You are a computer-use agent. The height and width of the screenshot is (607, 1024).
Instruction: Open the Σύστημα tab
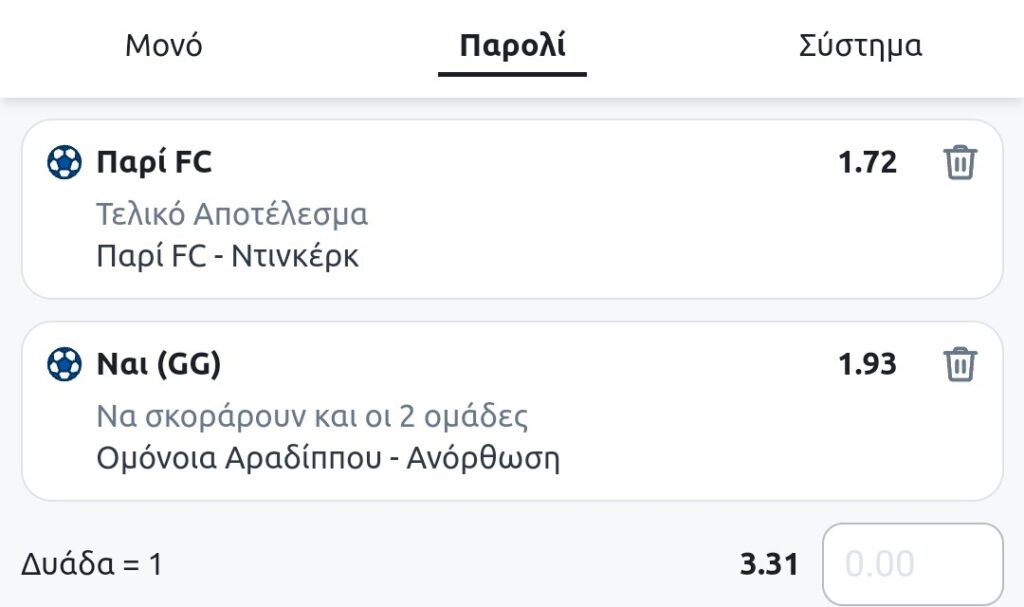click(x=860, y=46)
